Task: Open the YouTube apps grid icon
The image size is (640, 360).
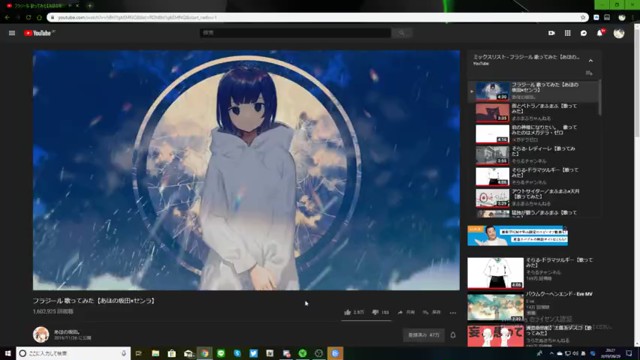Action: (x=568, y=33)
